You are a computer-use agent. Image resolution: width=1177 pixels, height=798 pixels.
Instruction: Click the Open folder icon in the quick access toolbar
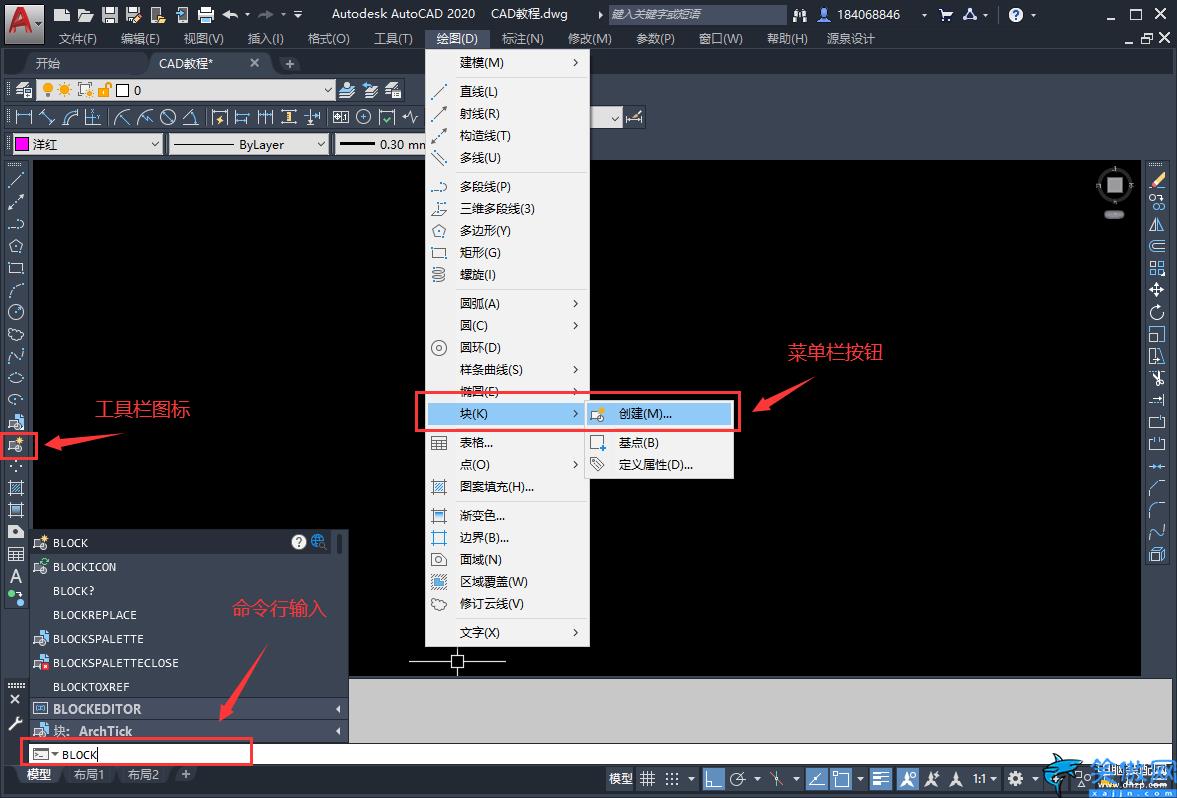coord(86,14)
